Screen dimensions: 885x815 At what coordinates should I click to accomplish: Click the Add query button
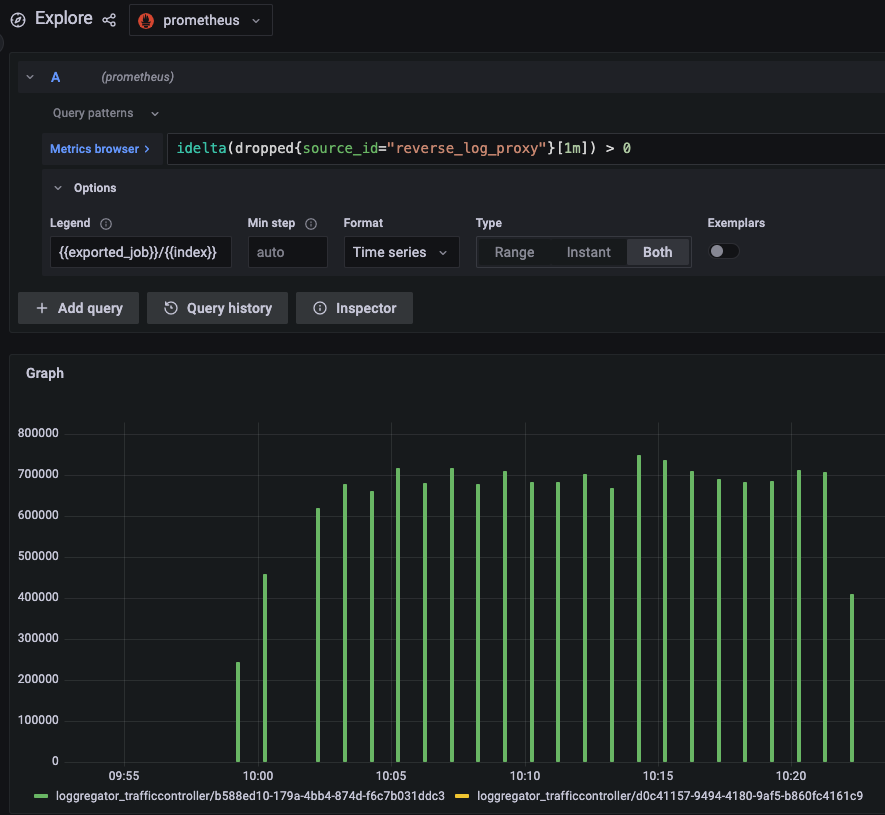pyautogui.click(x=79, y=308)
